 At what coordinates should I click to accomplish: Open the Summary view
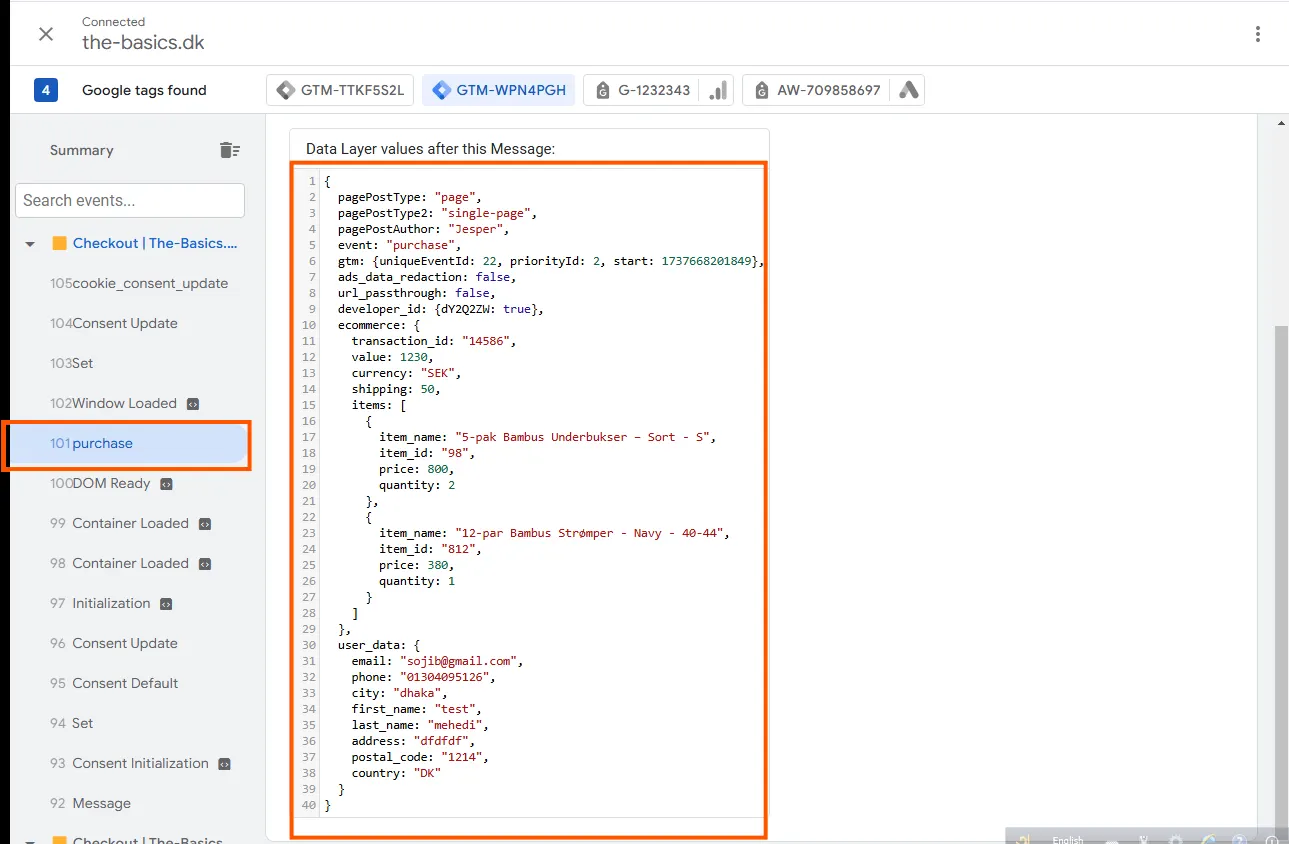(x=82, y=150)
